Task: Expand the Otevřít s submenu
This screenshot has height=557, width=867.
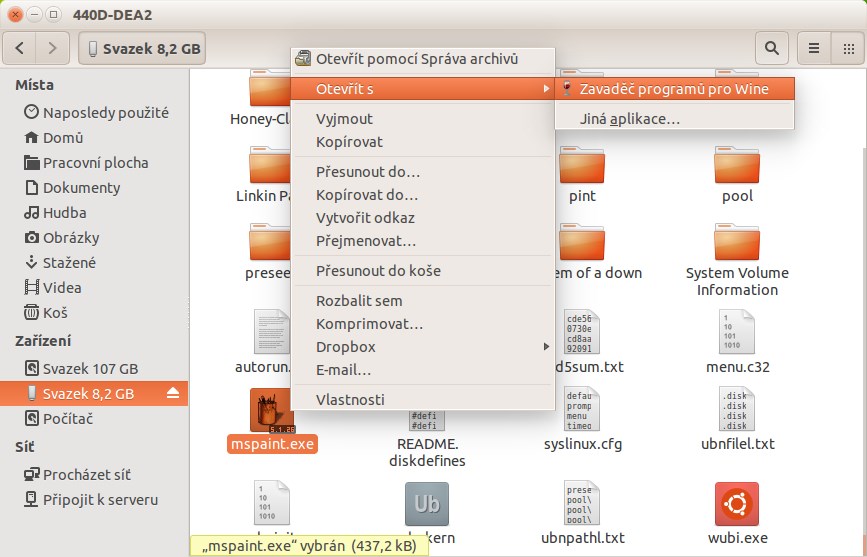Action: [x=422, y=89]
